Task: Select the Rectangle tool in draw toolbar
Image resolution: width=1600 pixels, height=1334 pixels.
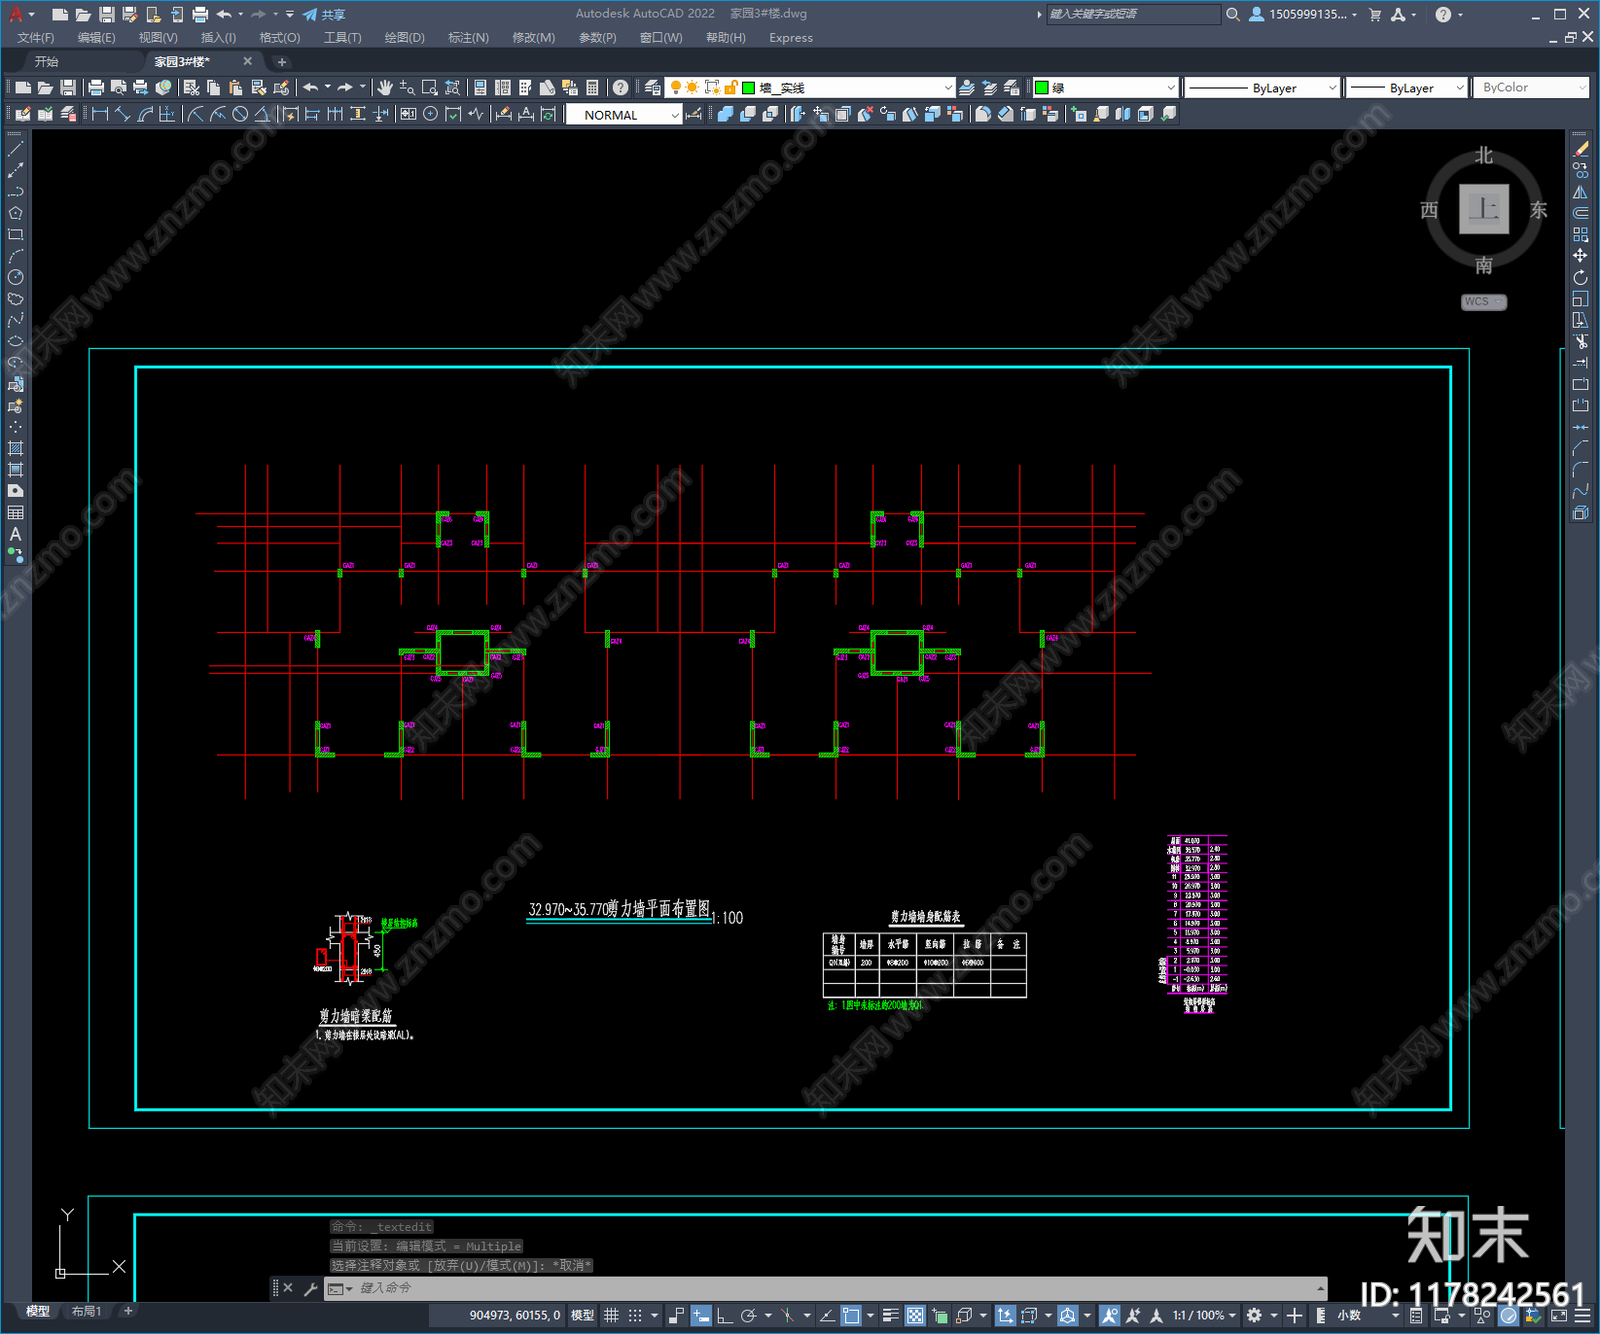Action: (15, 235)
